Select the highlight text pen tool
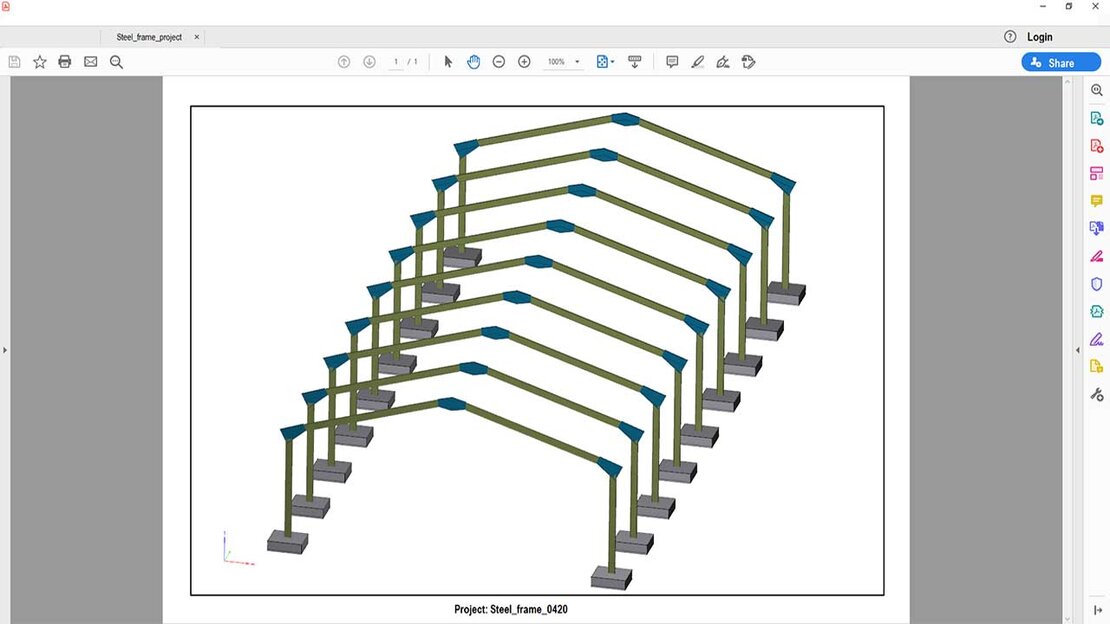The image size is (1110, 624). (x=698, y=62)
